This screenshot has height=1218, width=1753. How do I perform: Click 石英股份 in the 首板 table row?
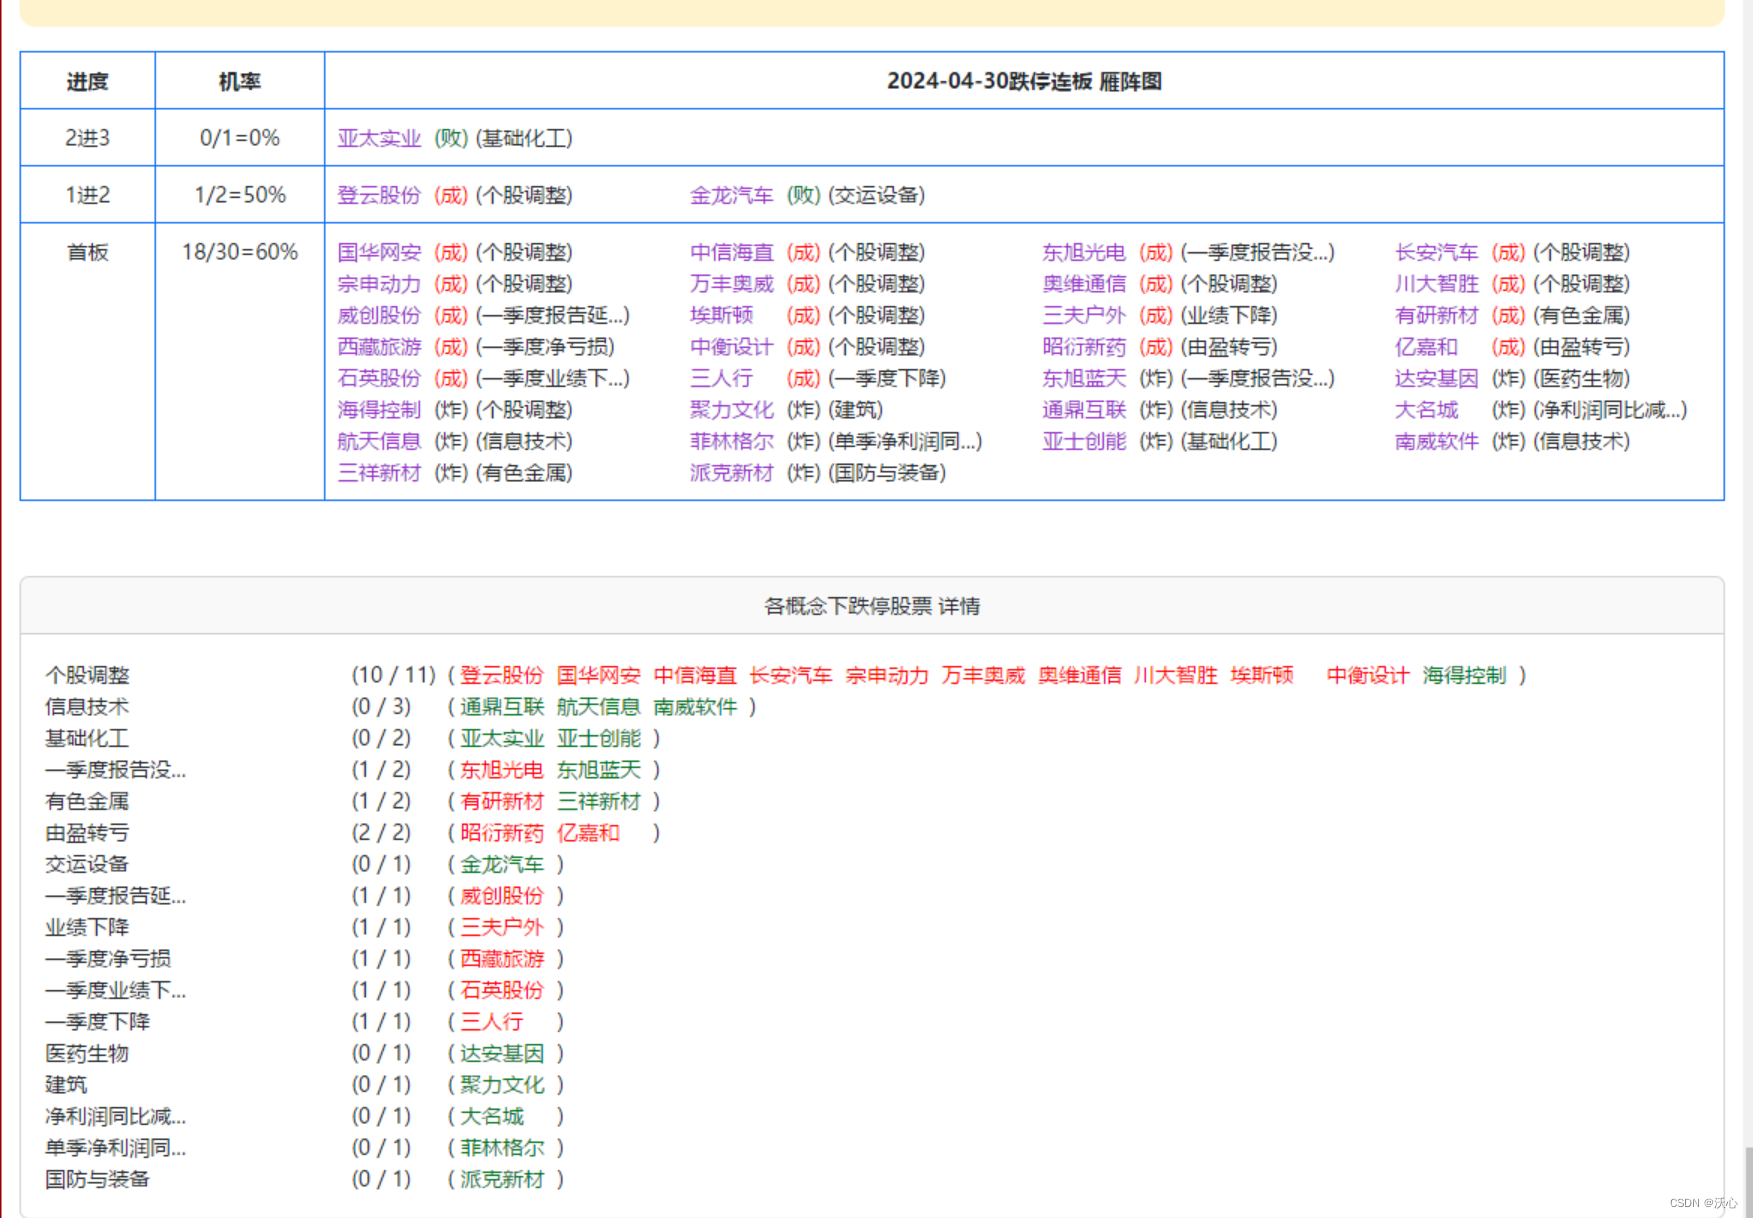pyautogui.click(x=379, y=378)
